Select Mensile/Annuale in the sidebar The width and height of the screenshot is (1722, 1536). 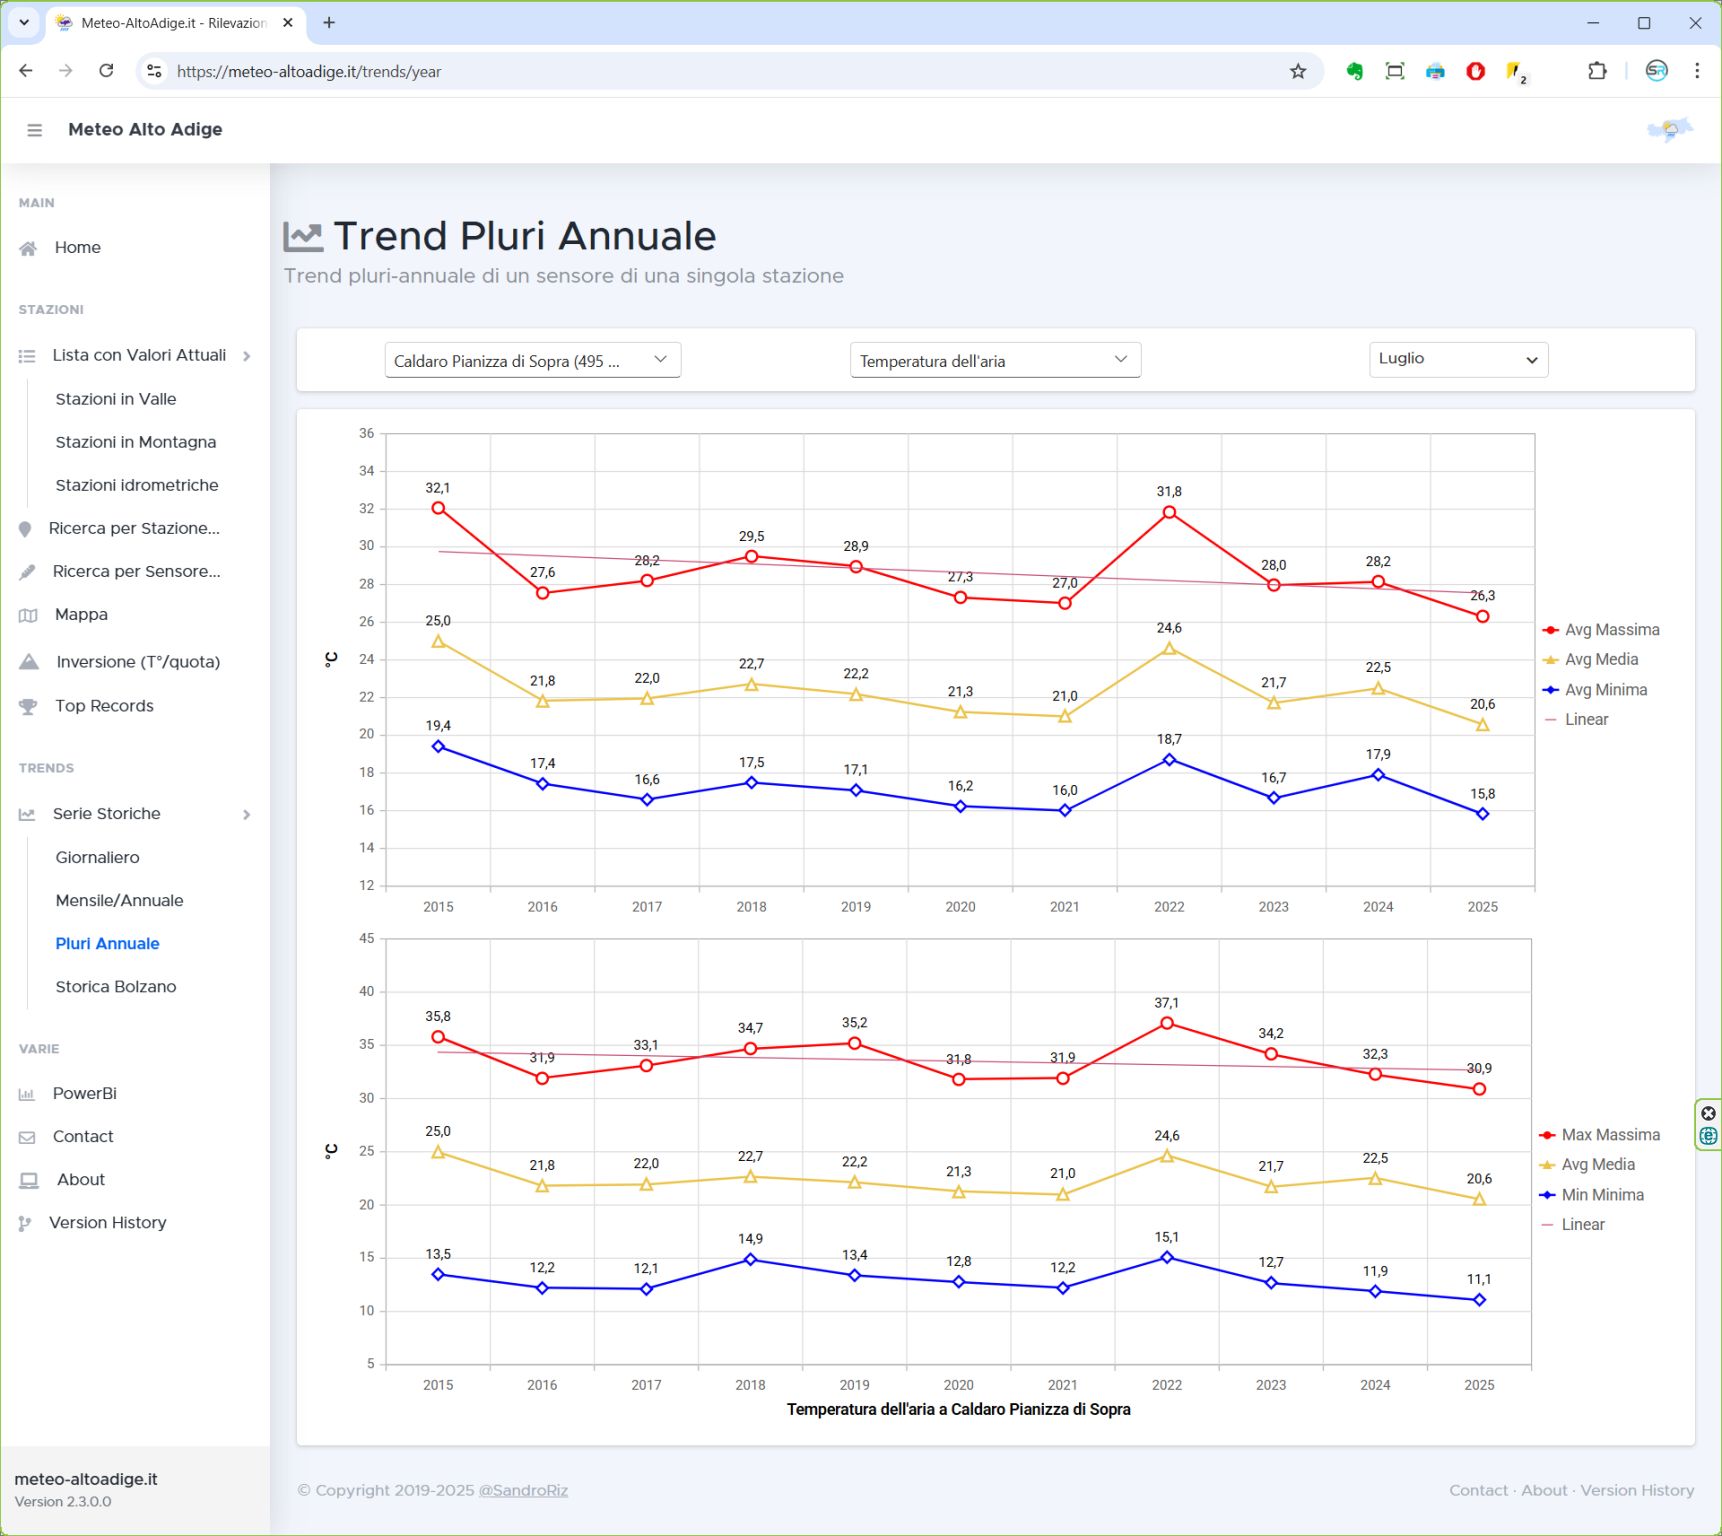119,900
